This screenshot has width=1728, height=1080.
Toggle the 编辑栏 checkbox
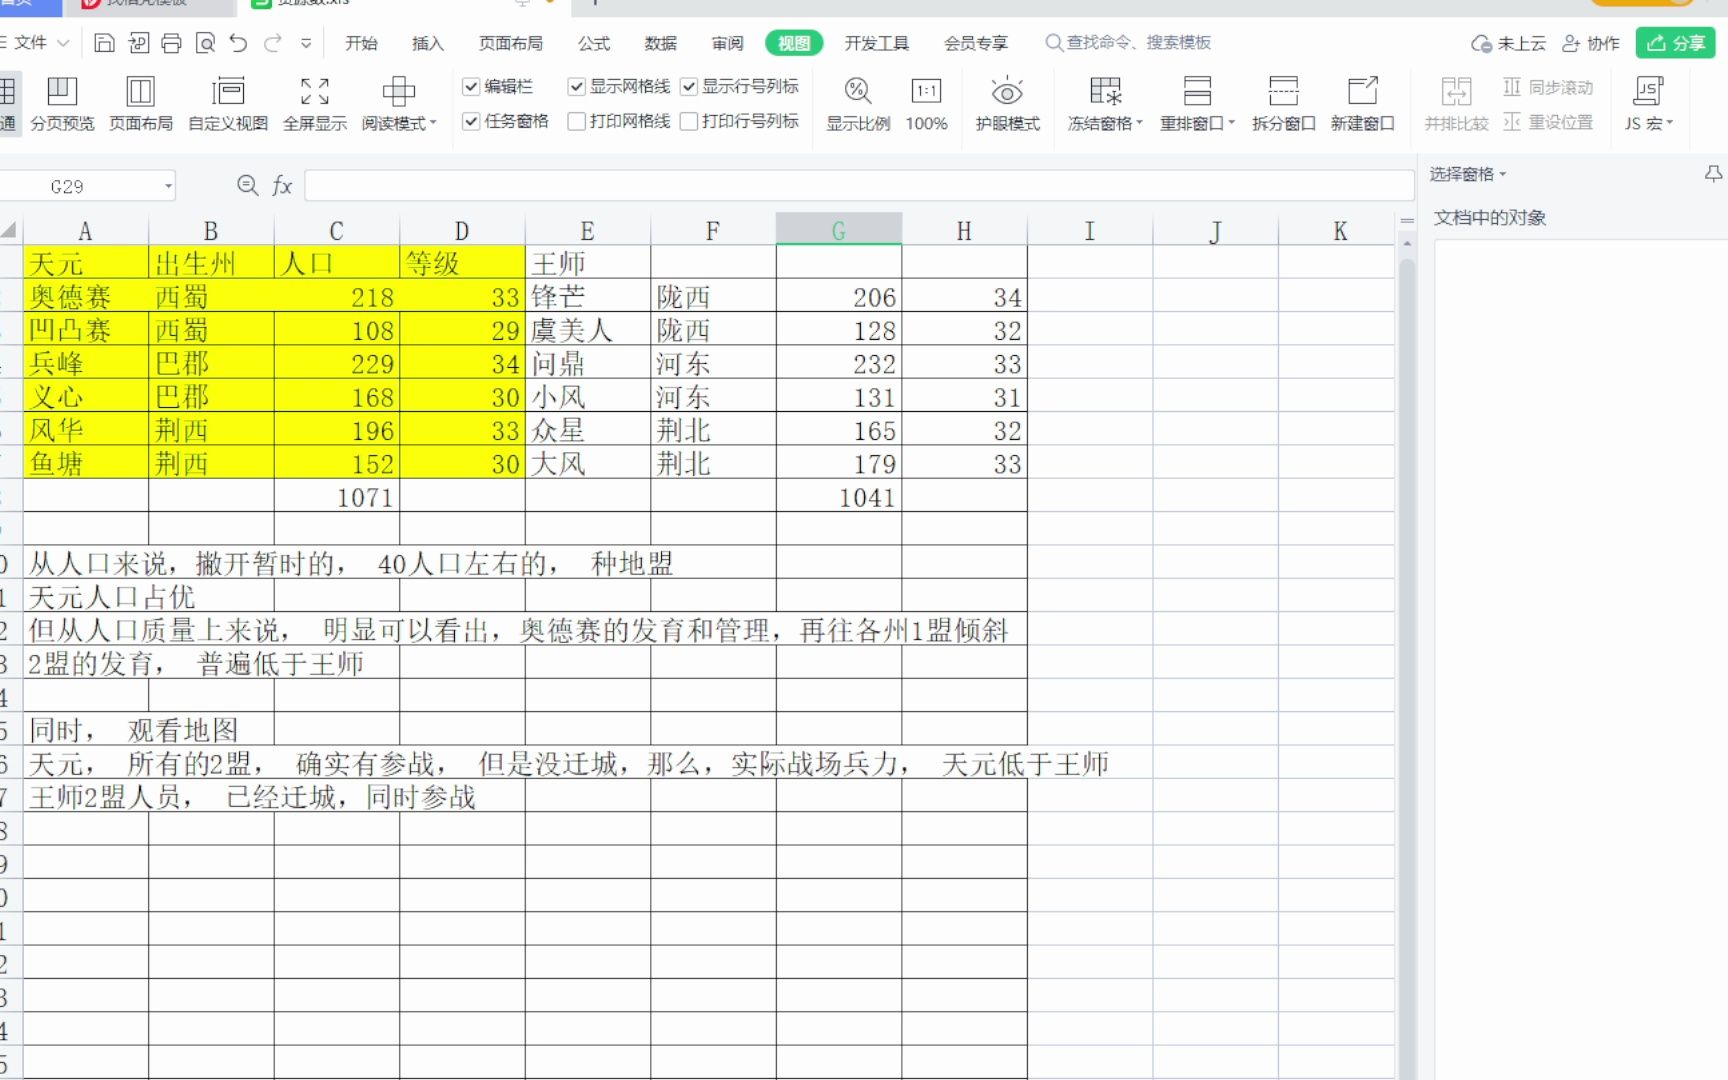(471, 86)
